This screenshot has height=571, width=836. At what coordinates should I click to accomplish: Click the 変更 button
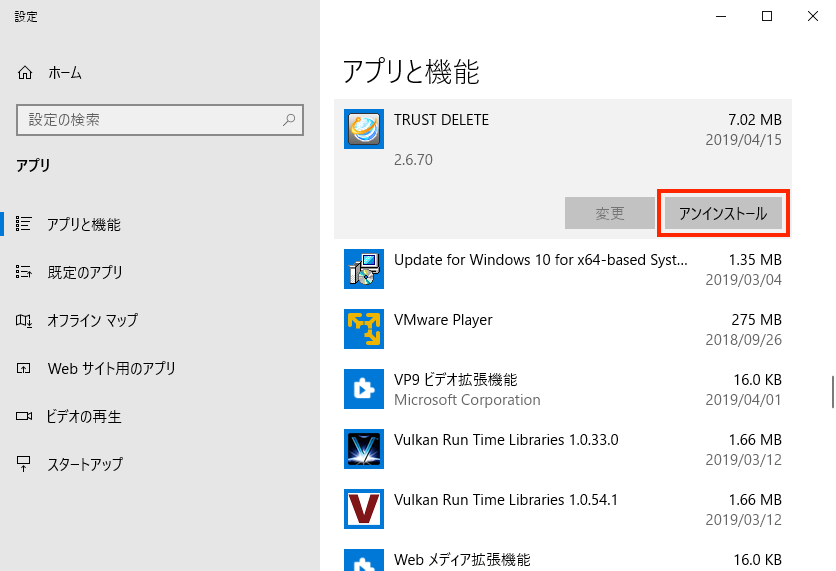pos(609,213)
